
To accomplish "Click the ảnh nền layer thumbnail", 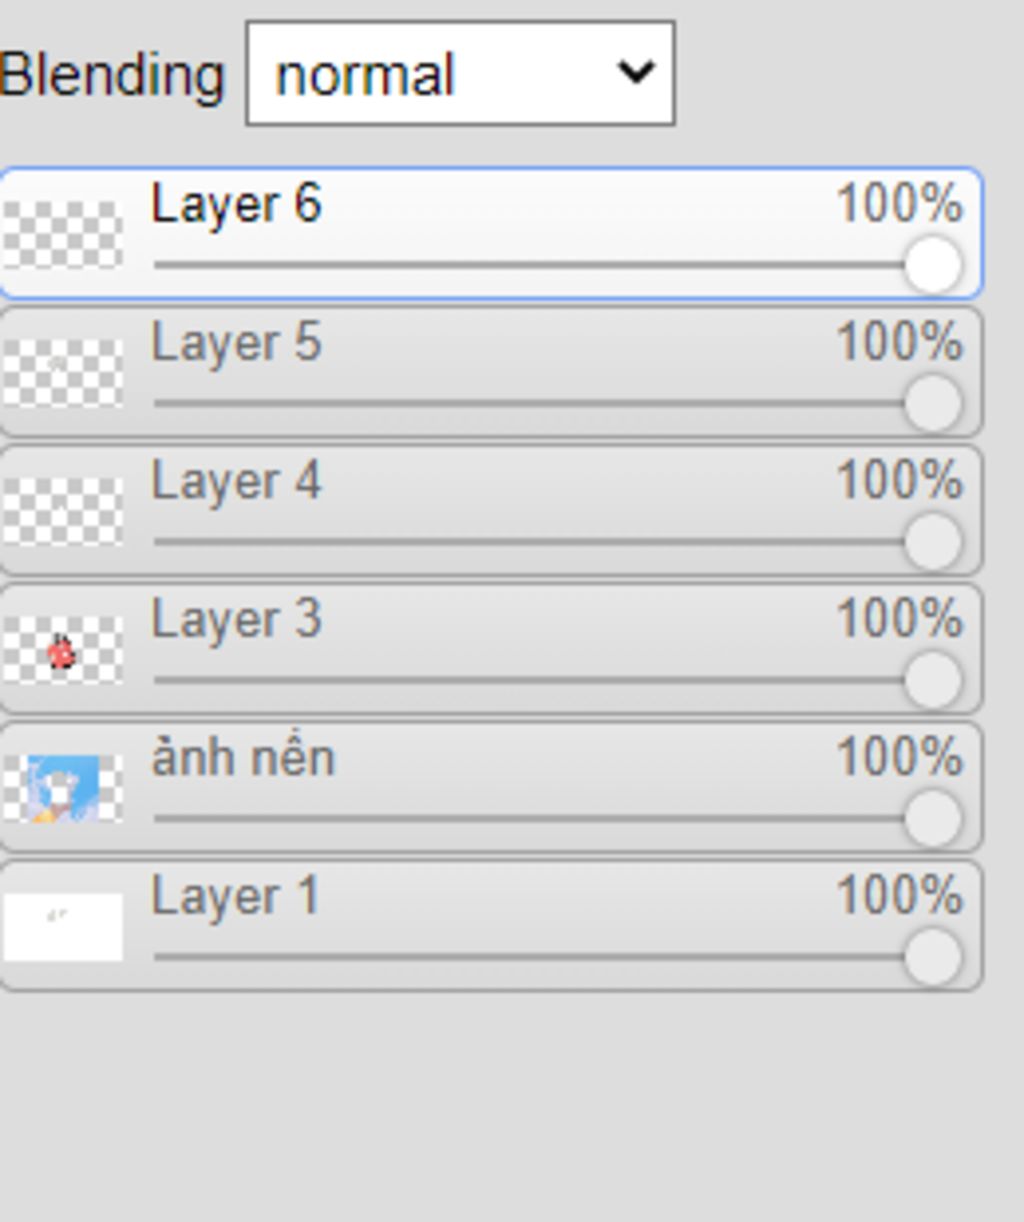I will 63,788.
